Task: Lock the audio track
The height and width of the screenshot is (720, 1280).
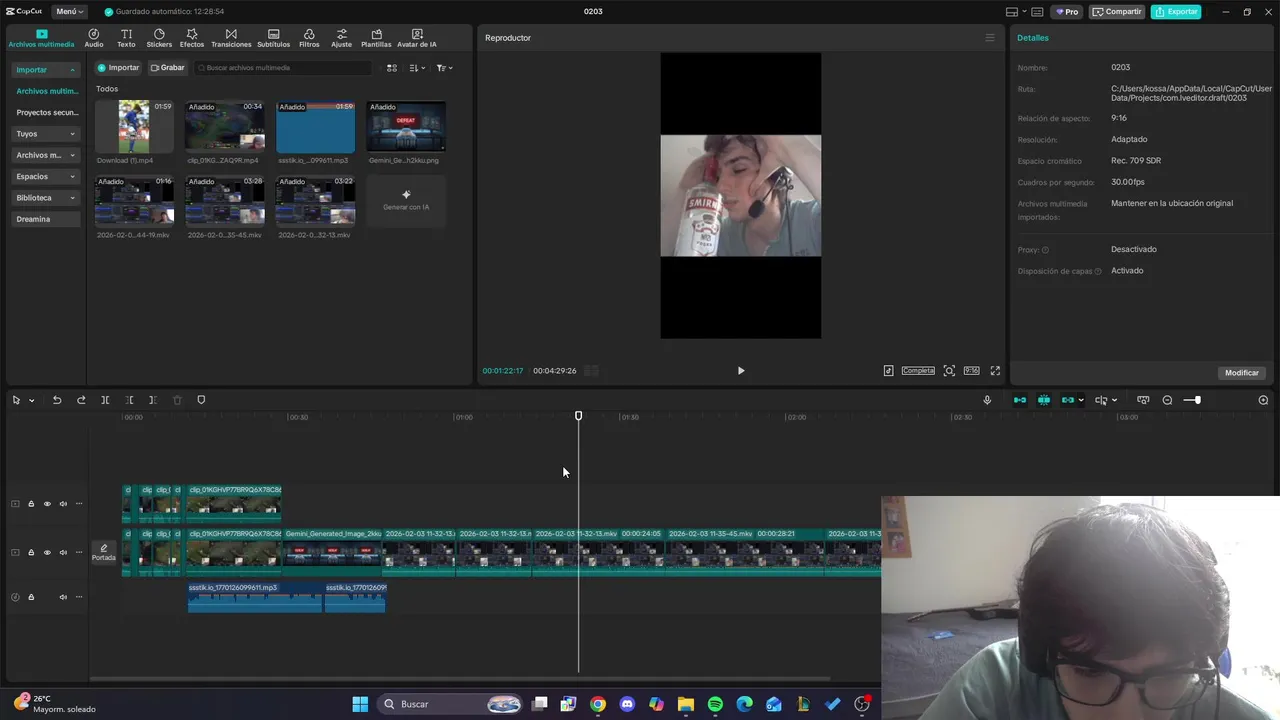Action: (x=31, y=597)
